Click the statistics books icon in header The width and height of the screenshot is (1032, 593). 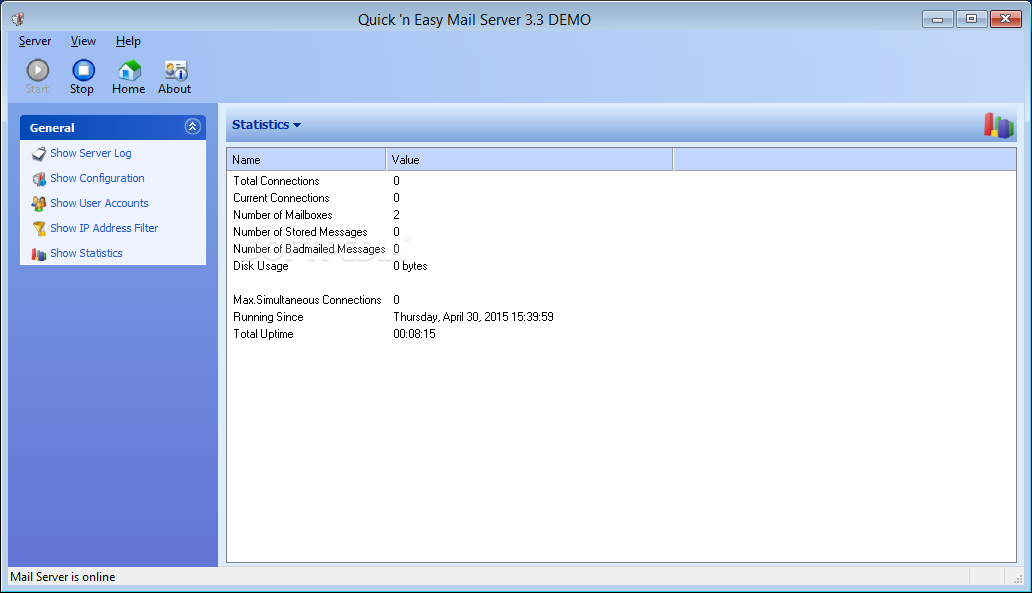coord(998,125)
